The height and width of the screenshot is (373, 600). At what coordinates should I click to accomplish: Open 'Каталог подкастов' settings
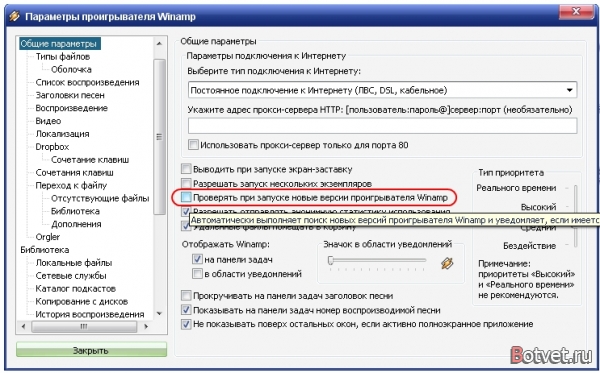pyautogui.click(x=75, y=288)
